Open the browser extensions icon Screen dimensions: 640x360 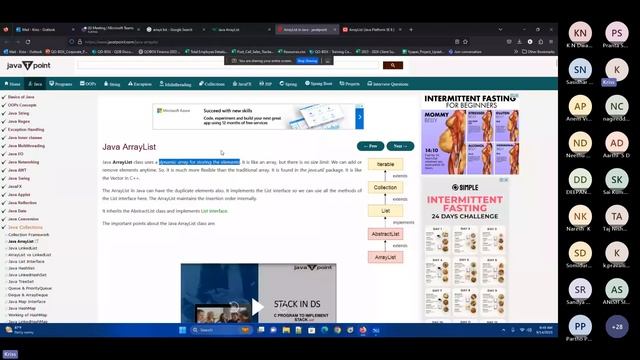540,42
